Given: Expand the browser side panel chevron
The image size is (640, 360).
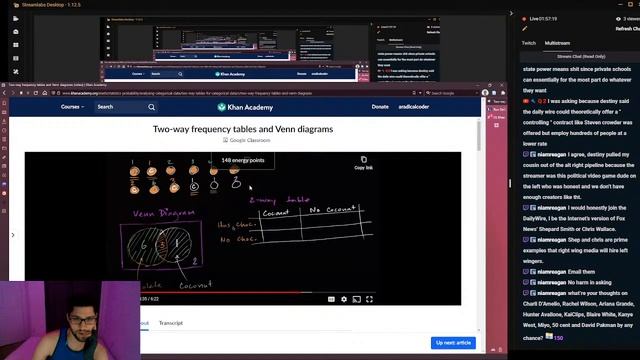Looking at the screenshot, I should coord(13,235).
